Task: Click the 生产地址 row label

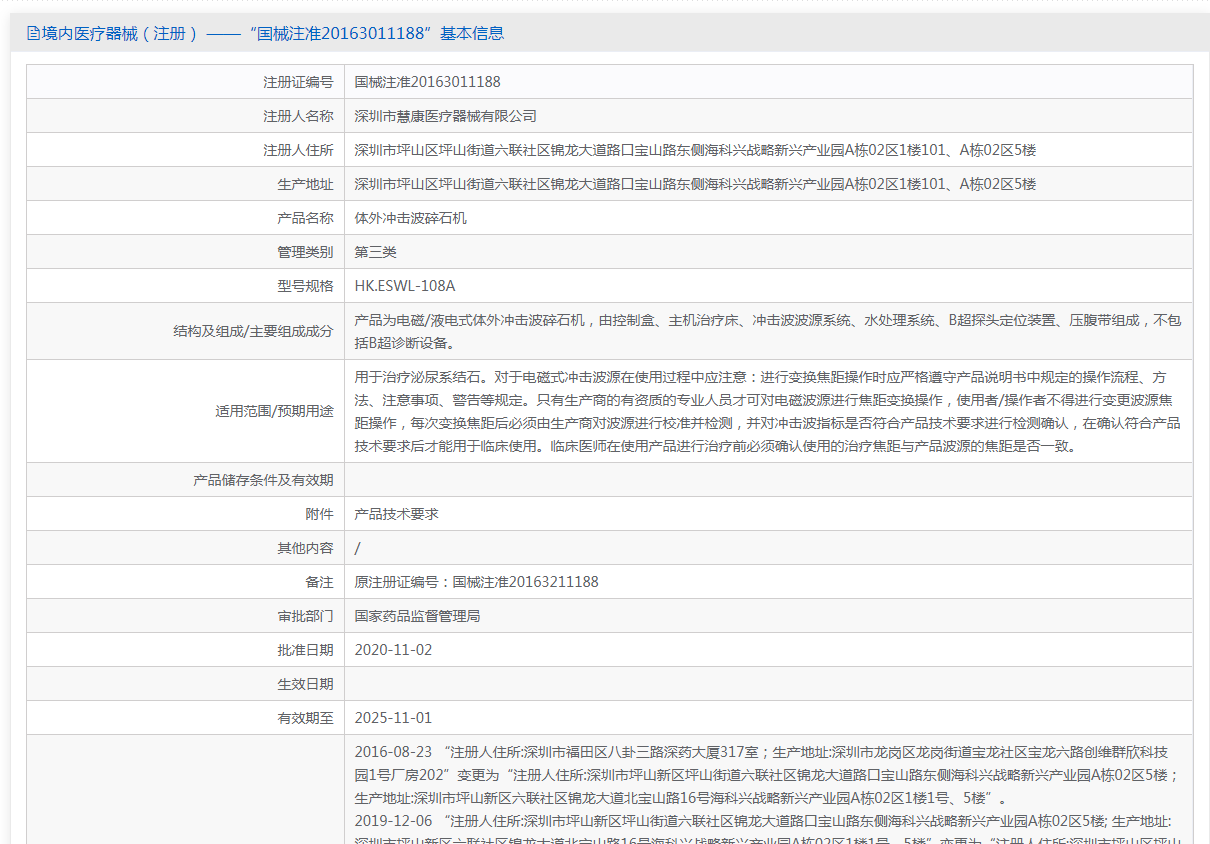Action: coord(305,184)
